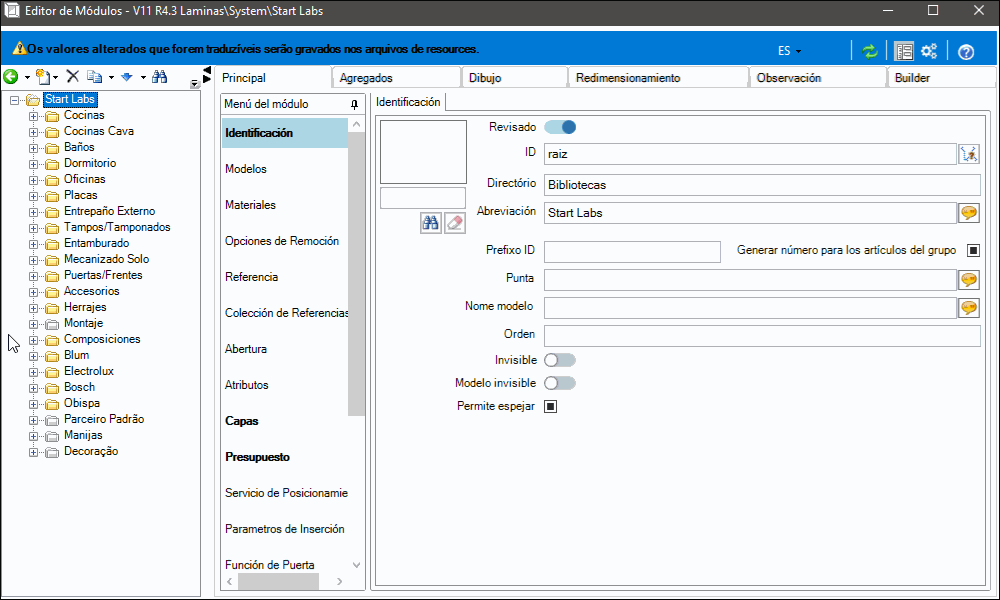Viewport: 1000px width, 600px height.
Task: Click the help question mark icon
Action: point(966,52)
